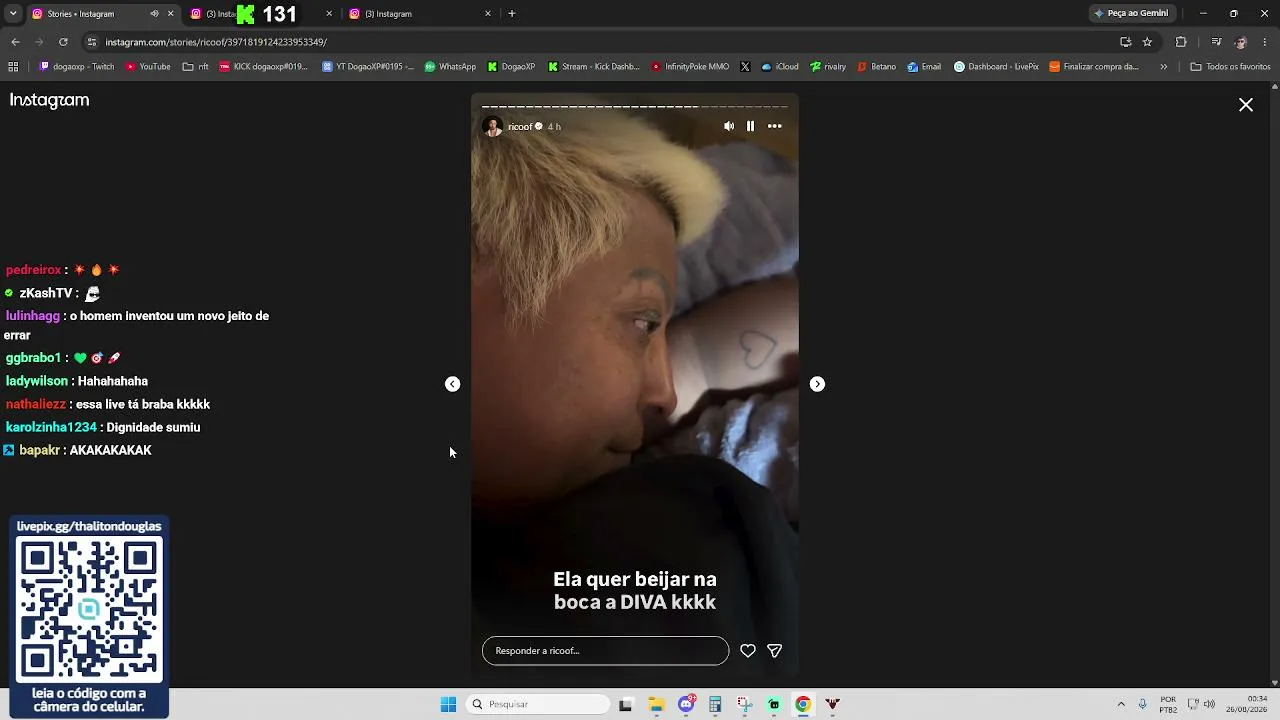Image resolution: width=1280 pixels, height=720 pixels.
Task: Advance to the next story
Action: tap(817, 384)
